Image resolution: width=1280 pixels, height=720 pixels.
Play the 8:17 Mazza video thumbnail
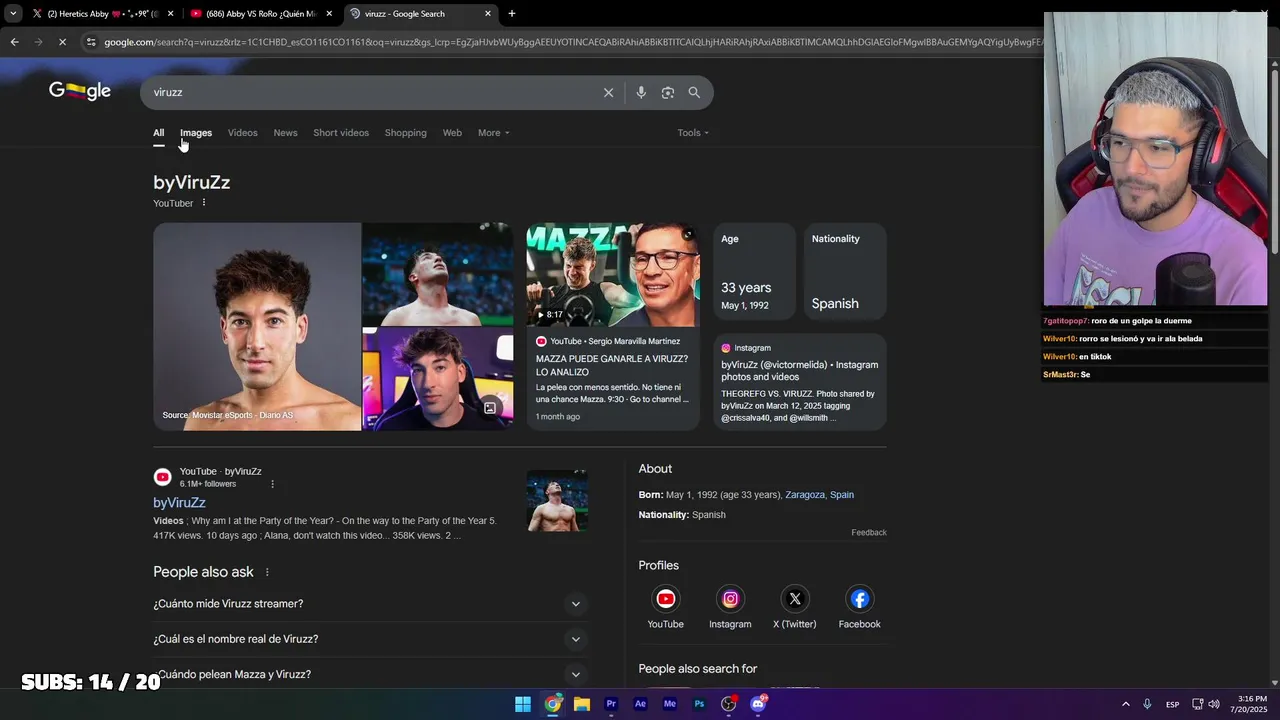613,275
